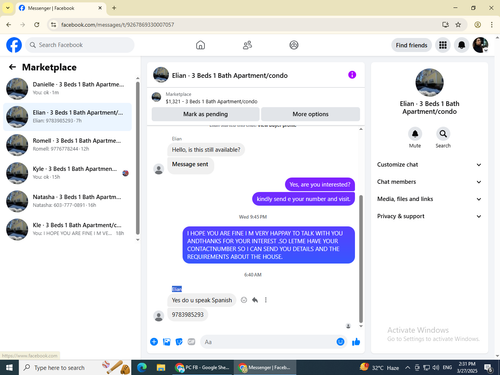Open the account profile picture menu
Viewport: 500px width, 375px height.
tap(480, 45)
